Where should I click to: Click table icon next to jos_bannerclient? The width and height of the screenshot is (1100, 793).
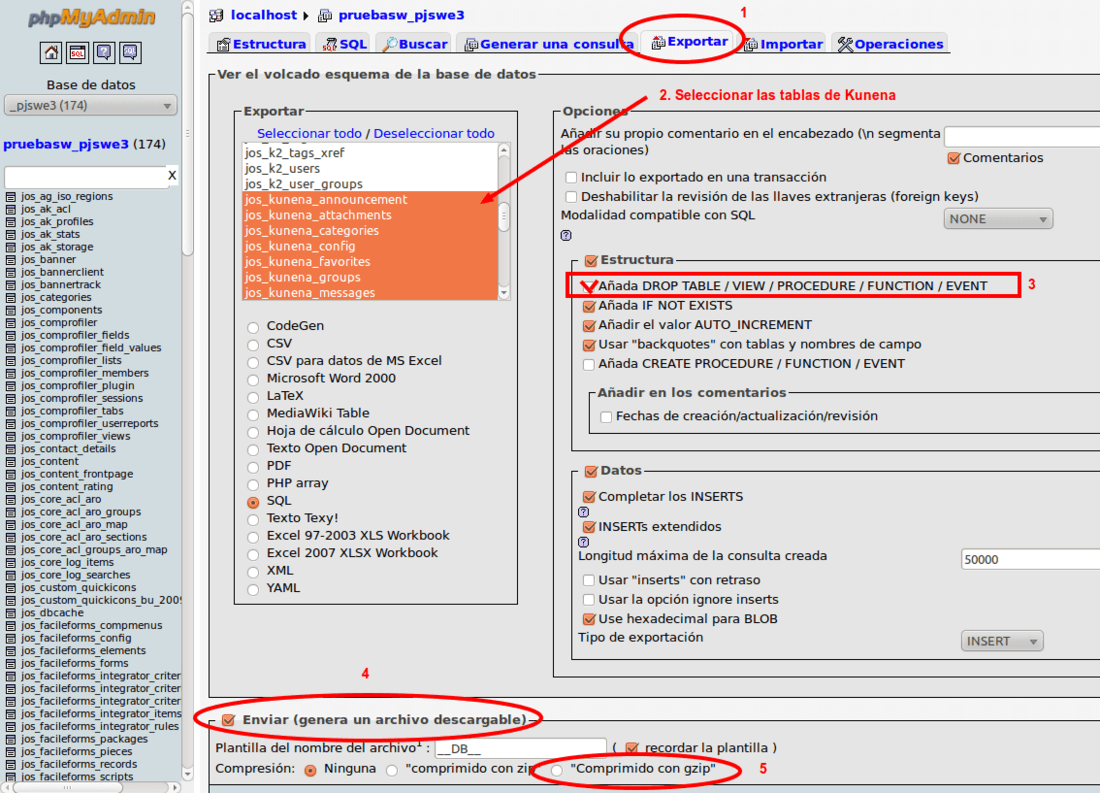coord(11,272)
